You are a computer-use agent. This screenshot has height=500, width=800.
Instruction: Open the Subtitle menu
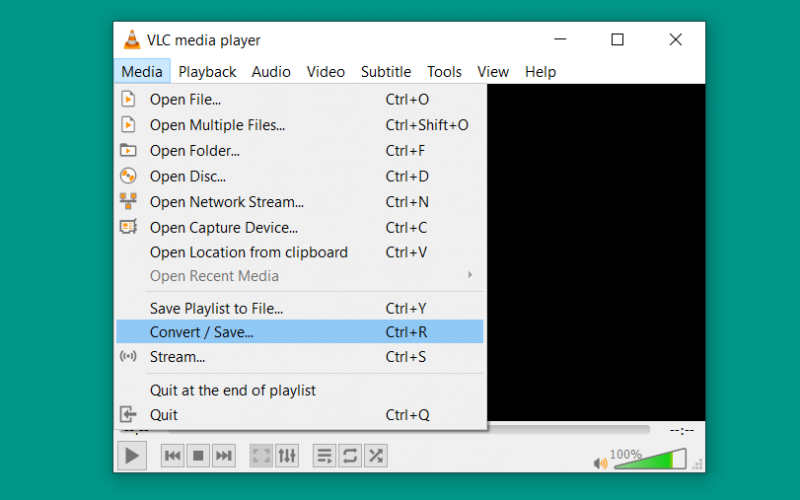(x=386, y=72)
